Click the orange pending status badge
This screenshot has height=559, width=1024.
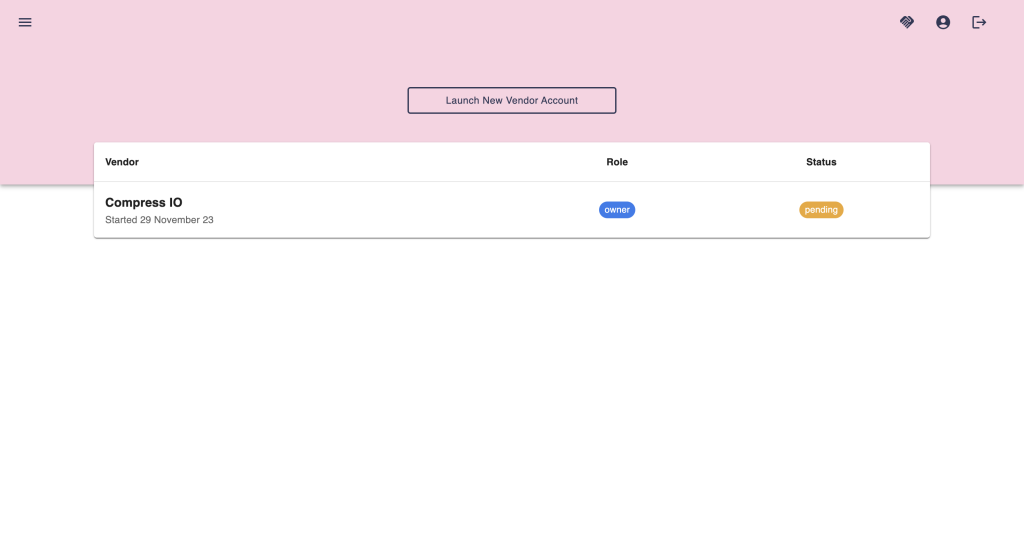point(821,210)
